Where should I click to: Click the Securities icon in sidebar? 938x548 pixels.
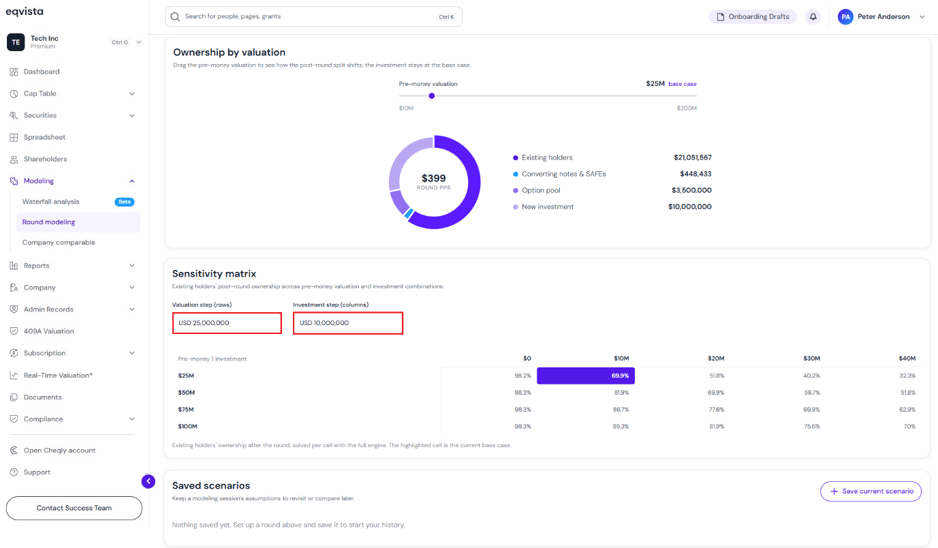(x=14, y=115)
